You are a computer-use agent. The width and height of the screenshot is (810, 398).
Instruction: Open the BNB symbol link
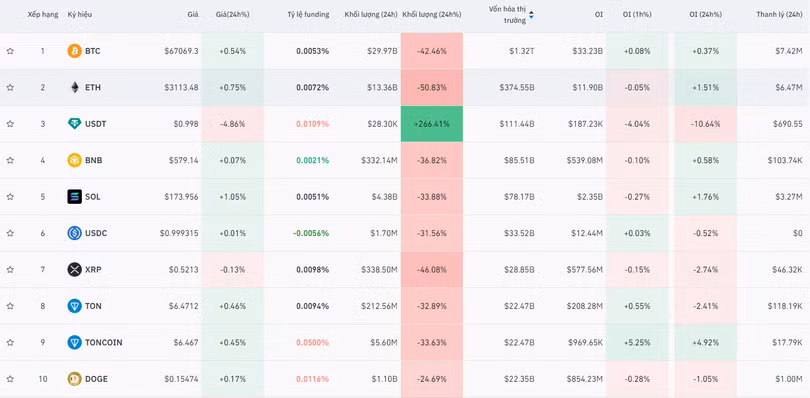point(94,160)
